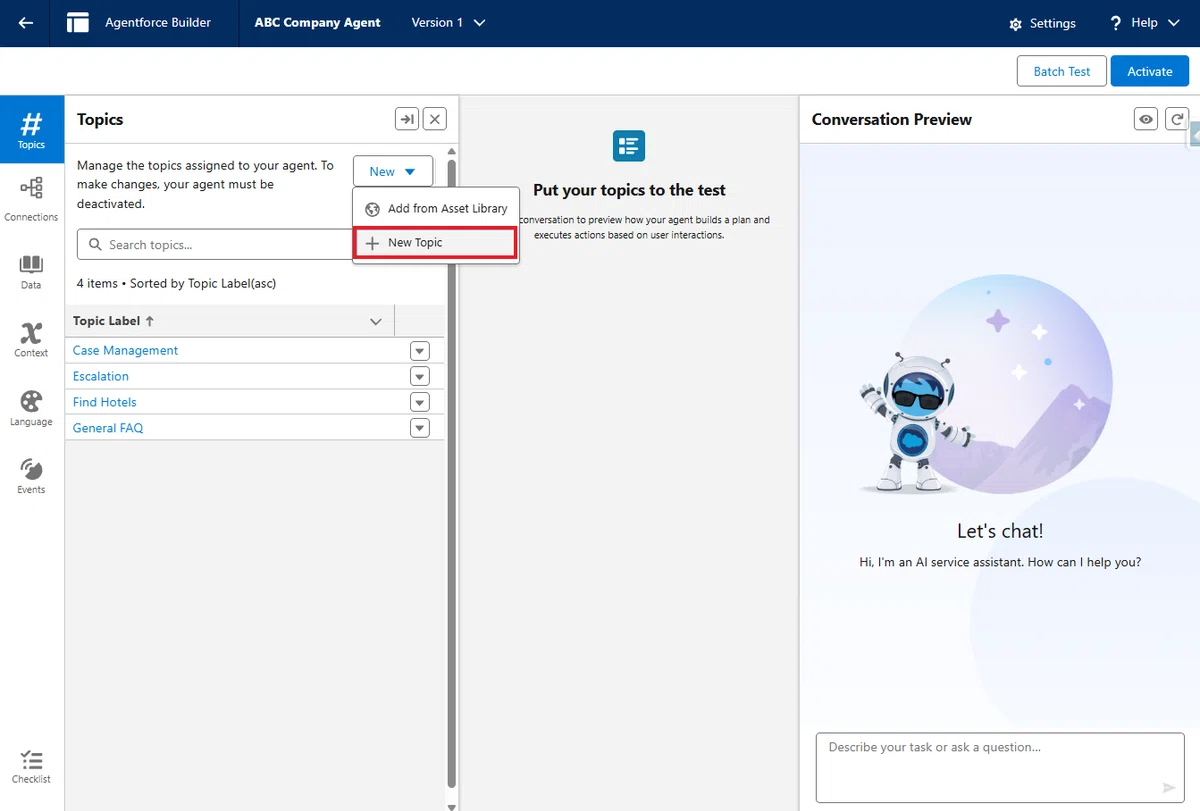This screenshot has height=811, width=1200.
Task: Open the General FAQ topic
Action: [x=108, y=428]
